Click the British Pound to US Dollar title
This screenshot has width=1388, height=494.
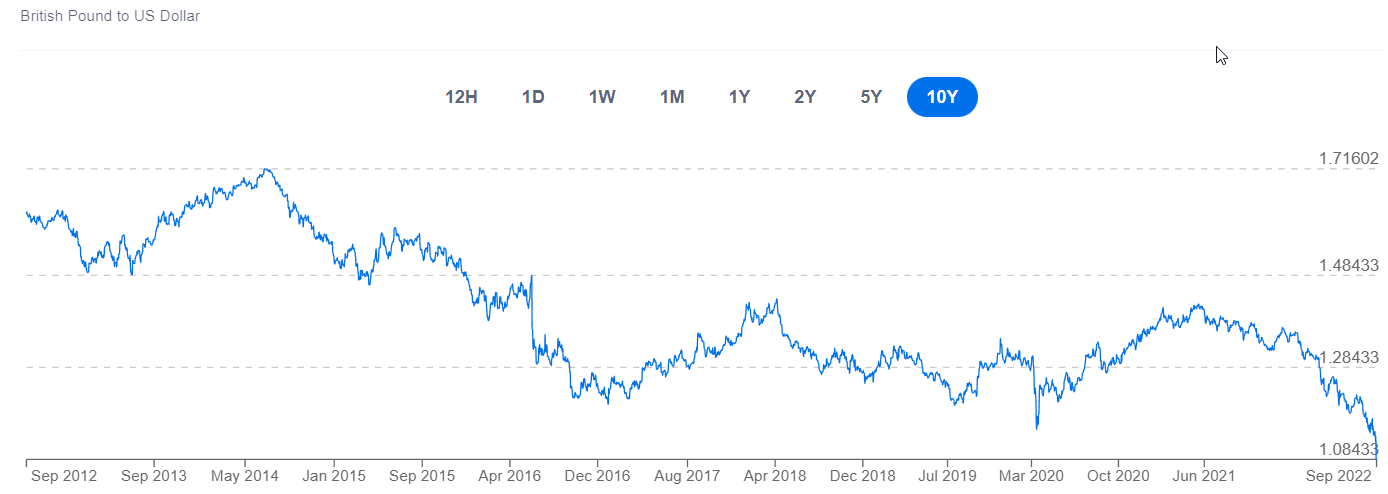(110, 16)
